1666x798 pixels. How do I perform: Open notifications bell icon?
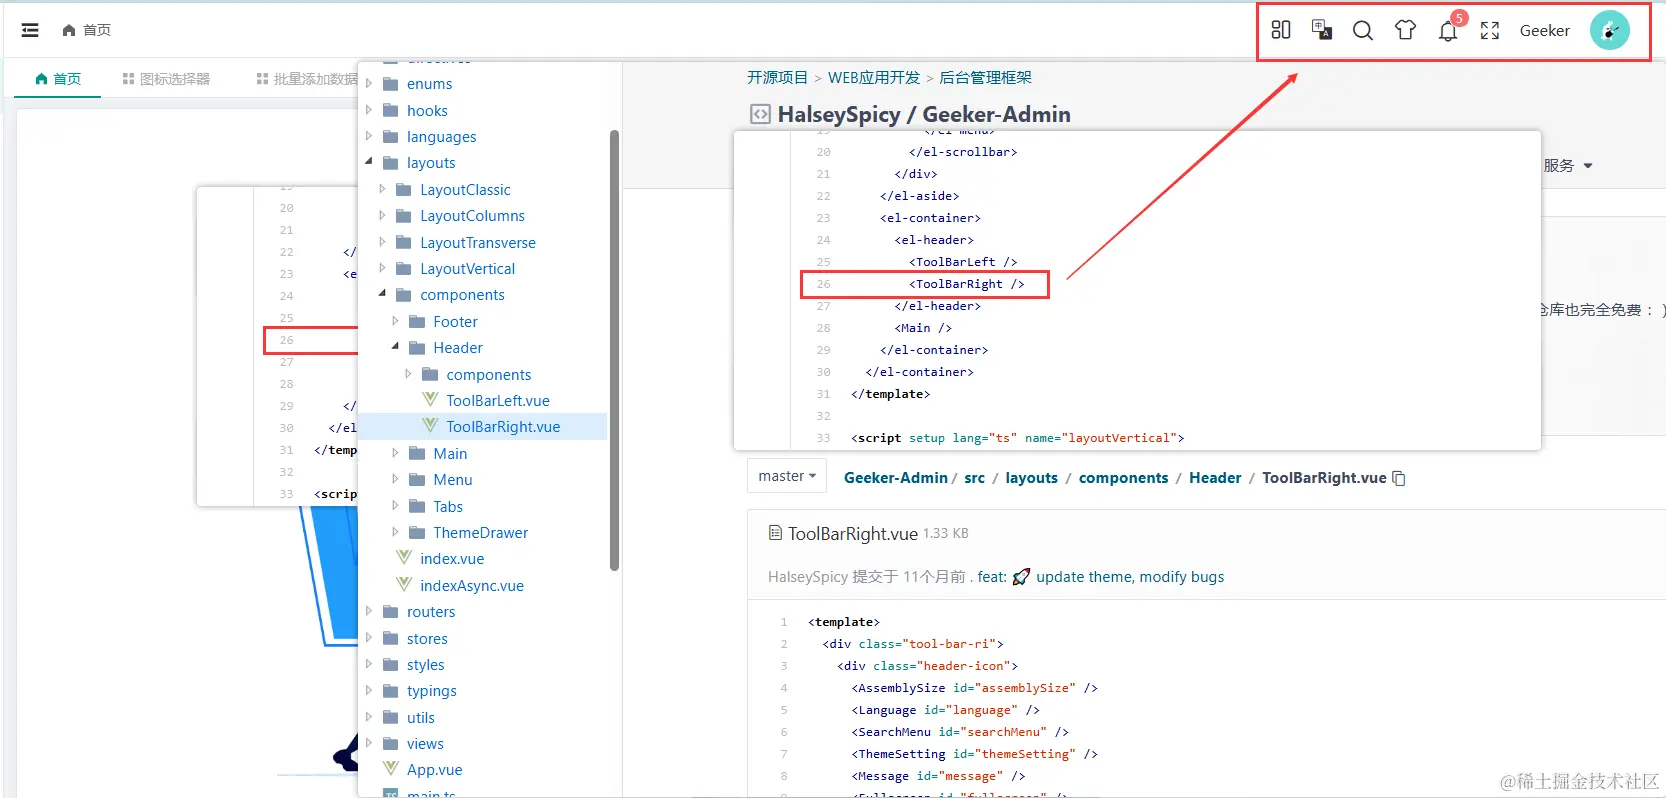1447,32
